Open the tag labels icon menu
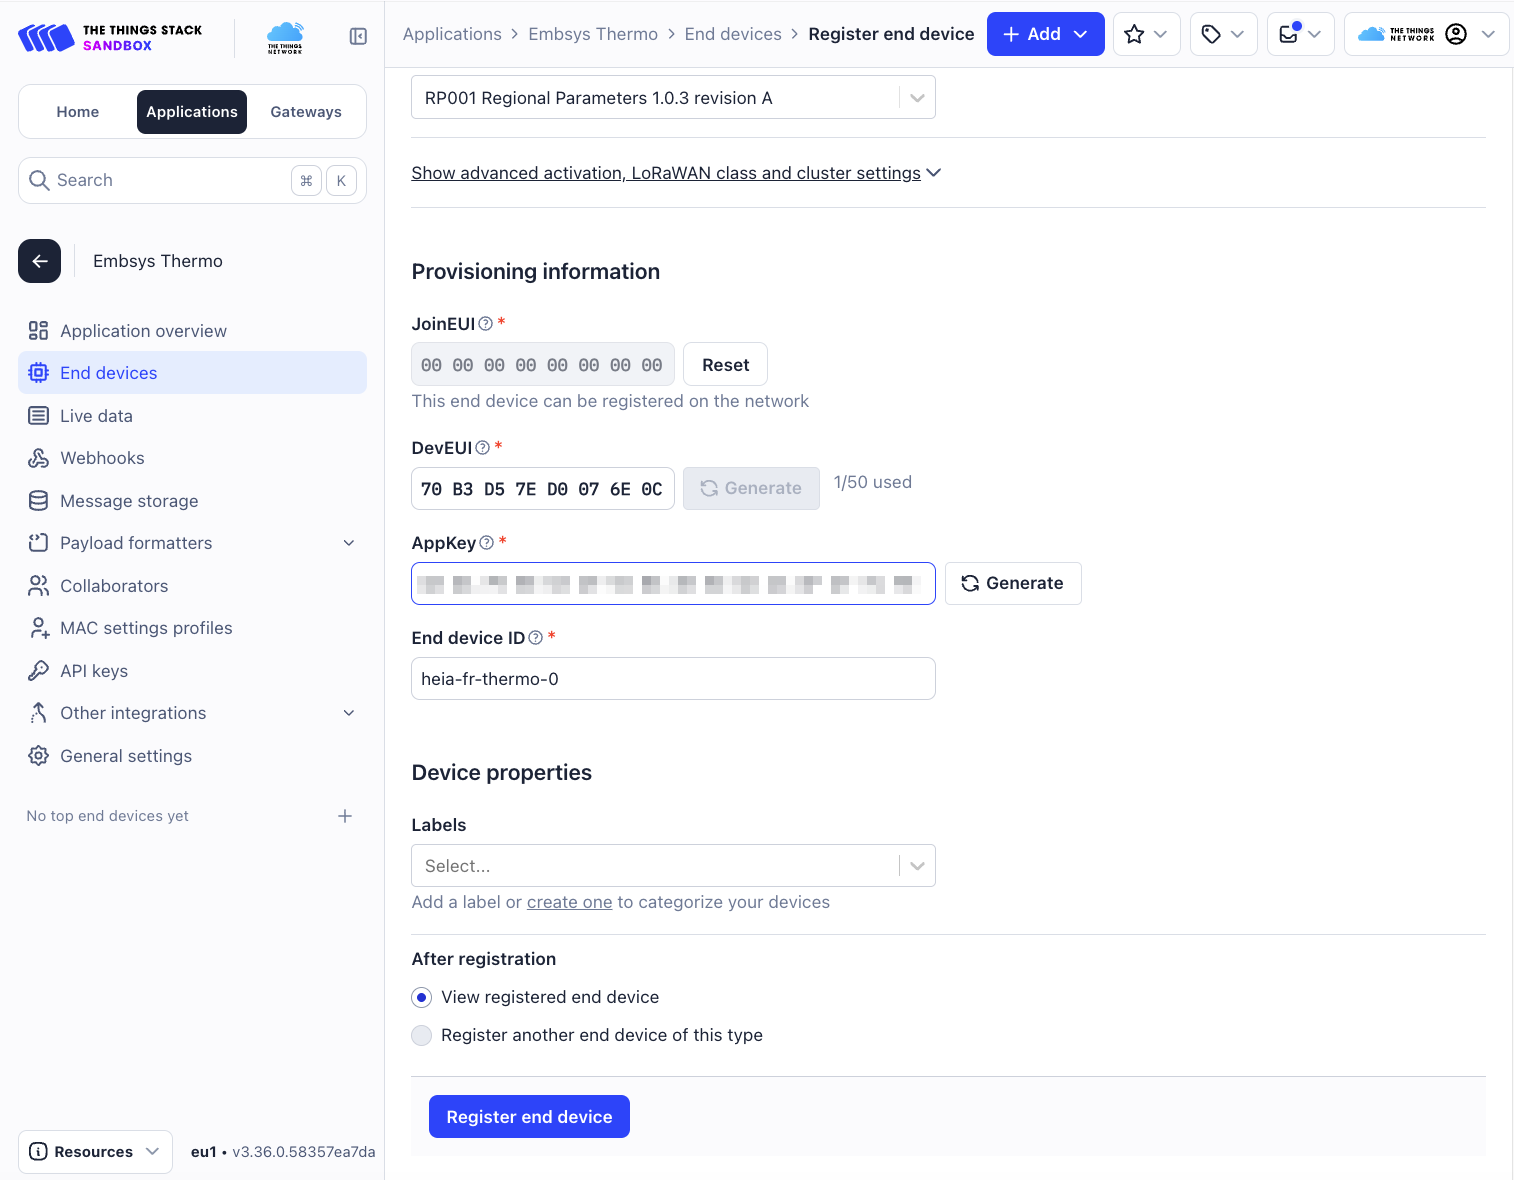Image resolution: width=1514 pixels, height=1180 pixels. point(1223,34)
